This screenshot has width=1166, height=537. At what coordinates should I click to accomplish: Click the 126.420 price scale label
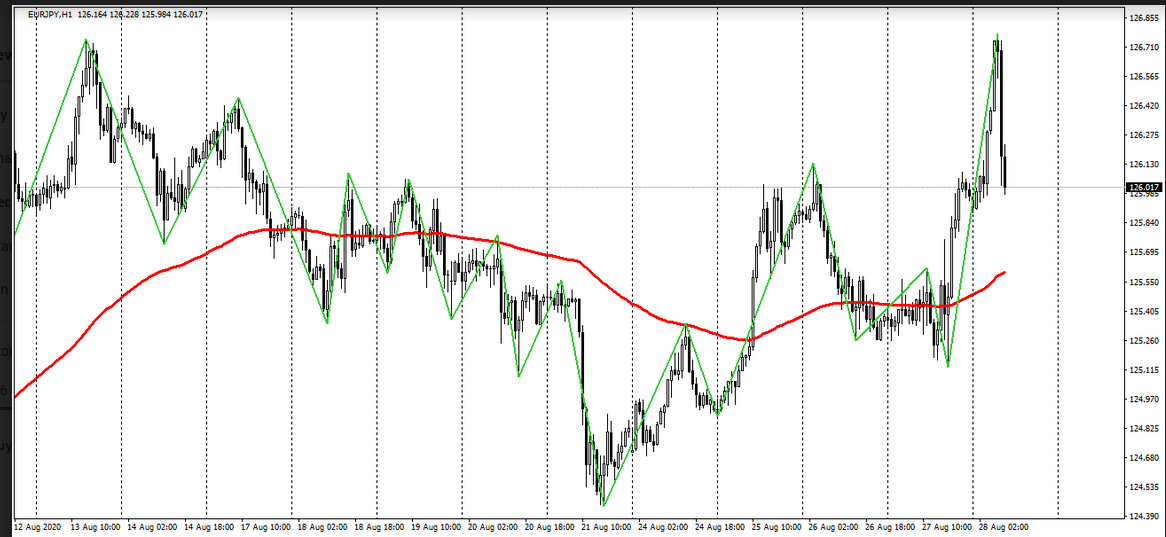[1144, 106]
